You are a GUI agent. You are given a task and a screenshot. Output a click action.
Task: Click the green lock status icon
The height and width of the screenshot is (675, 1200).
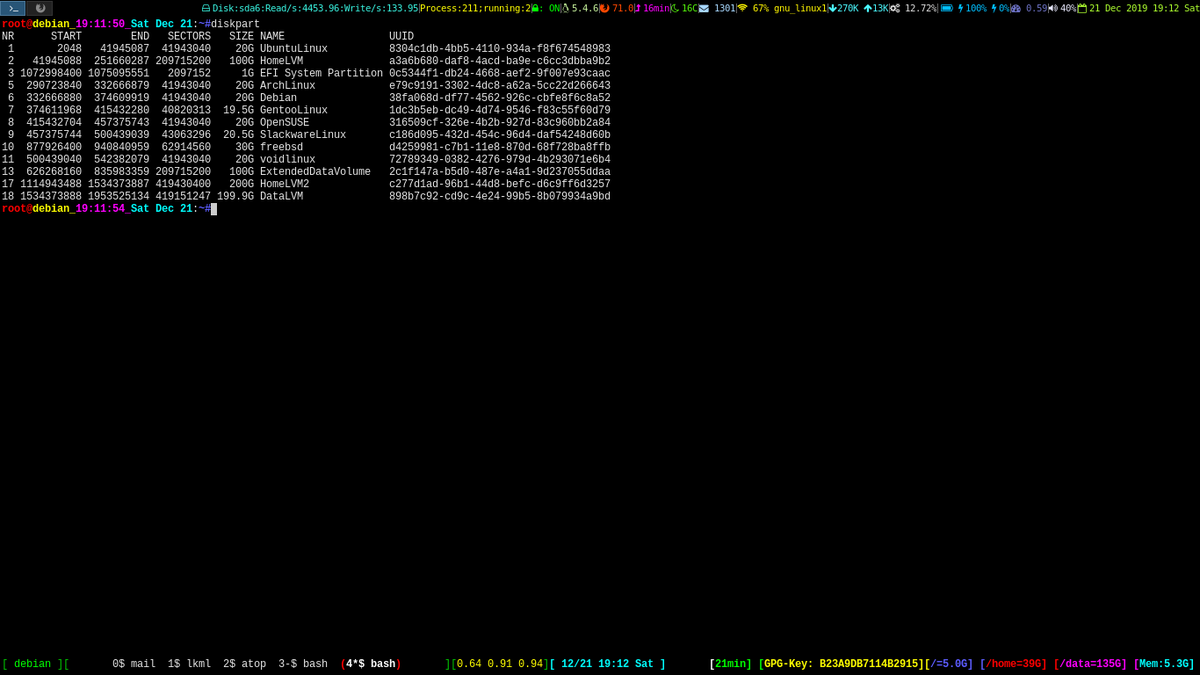535,8
